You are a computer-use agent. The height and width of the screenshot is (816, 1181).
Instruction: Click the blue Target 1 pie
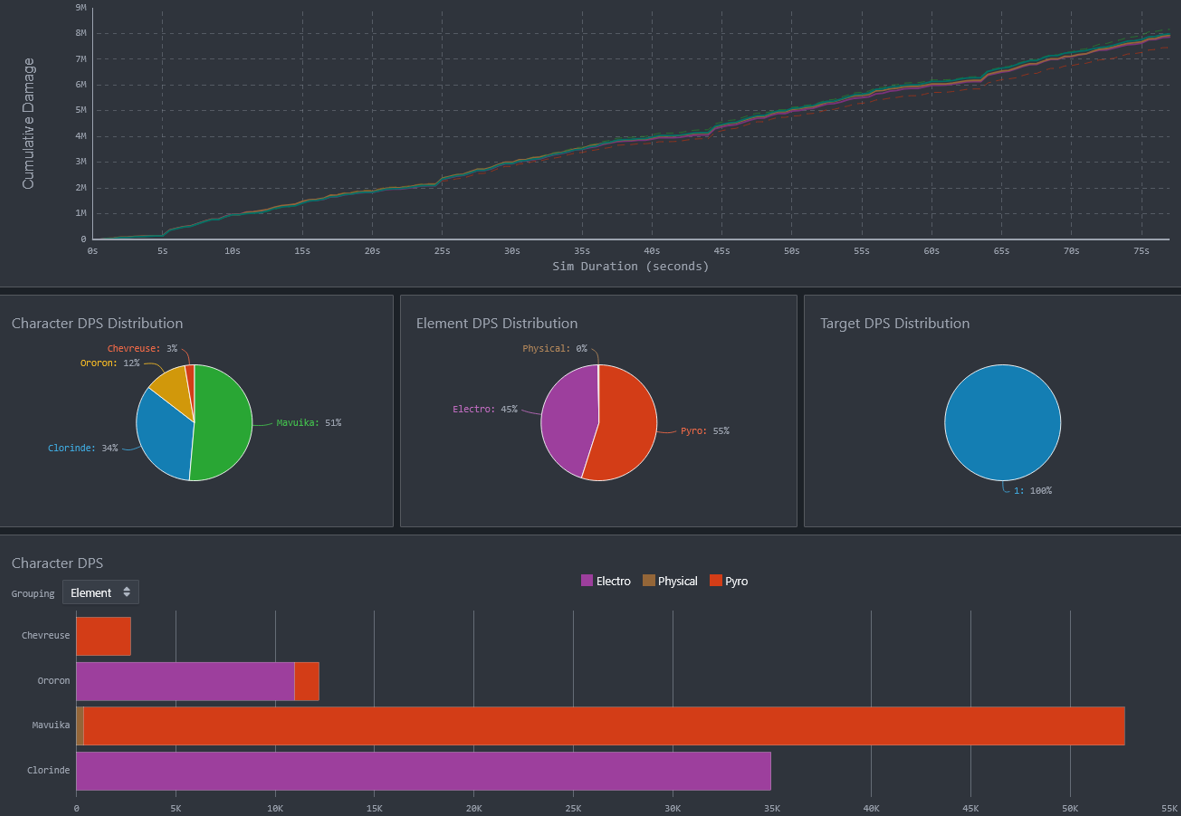click(1002, 423)
